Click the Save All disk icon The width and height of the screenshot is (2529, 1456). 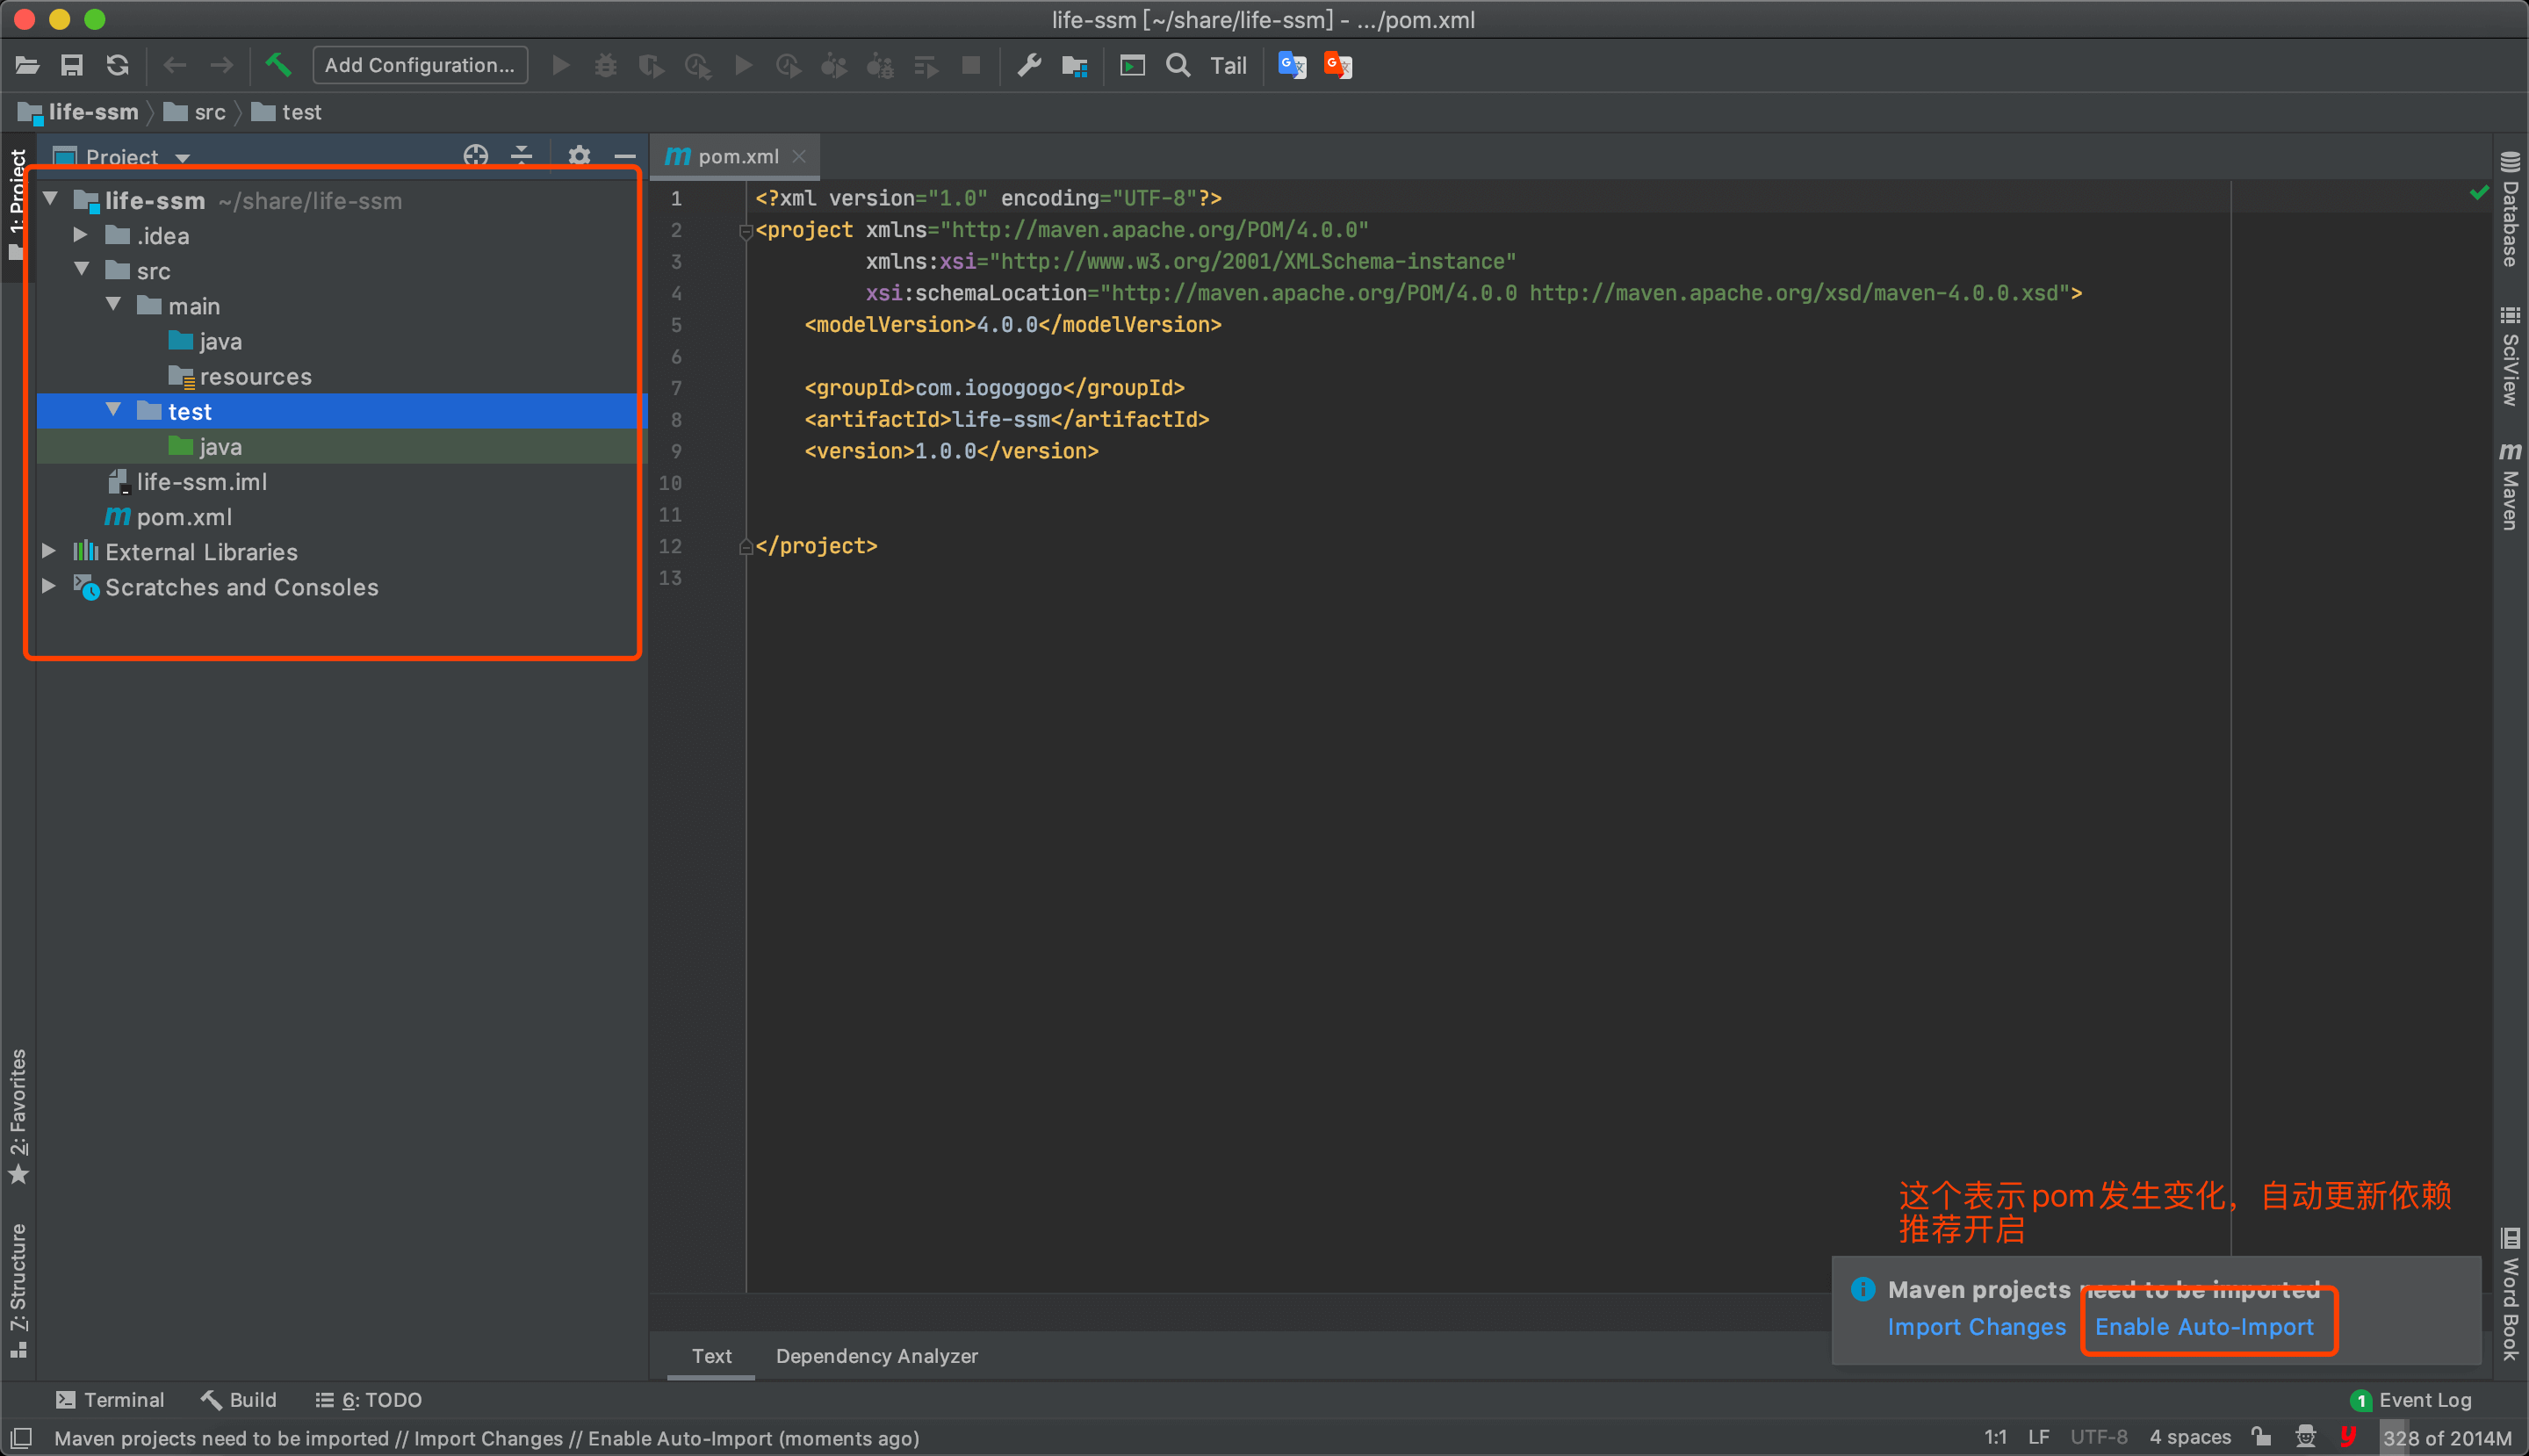72,66
